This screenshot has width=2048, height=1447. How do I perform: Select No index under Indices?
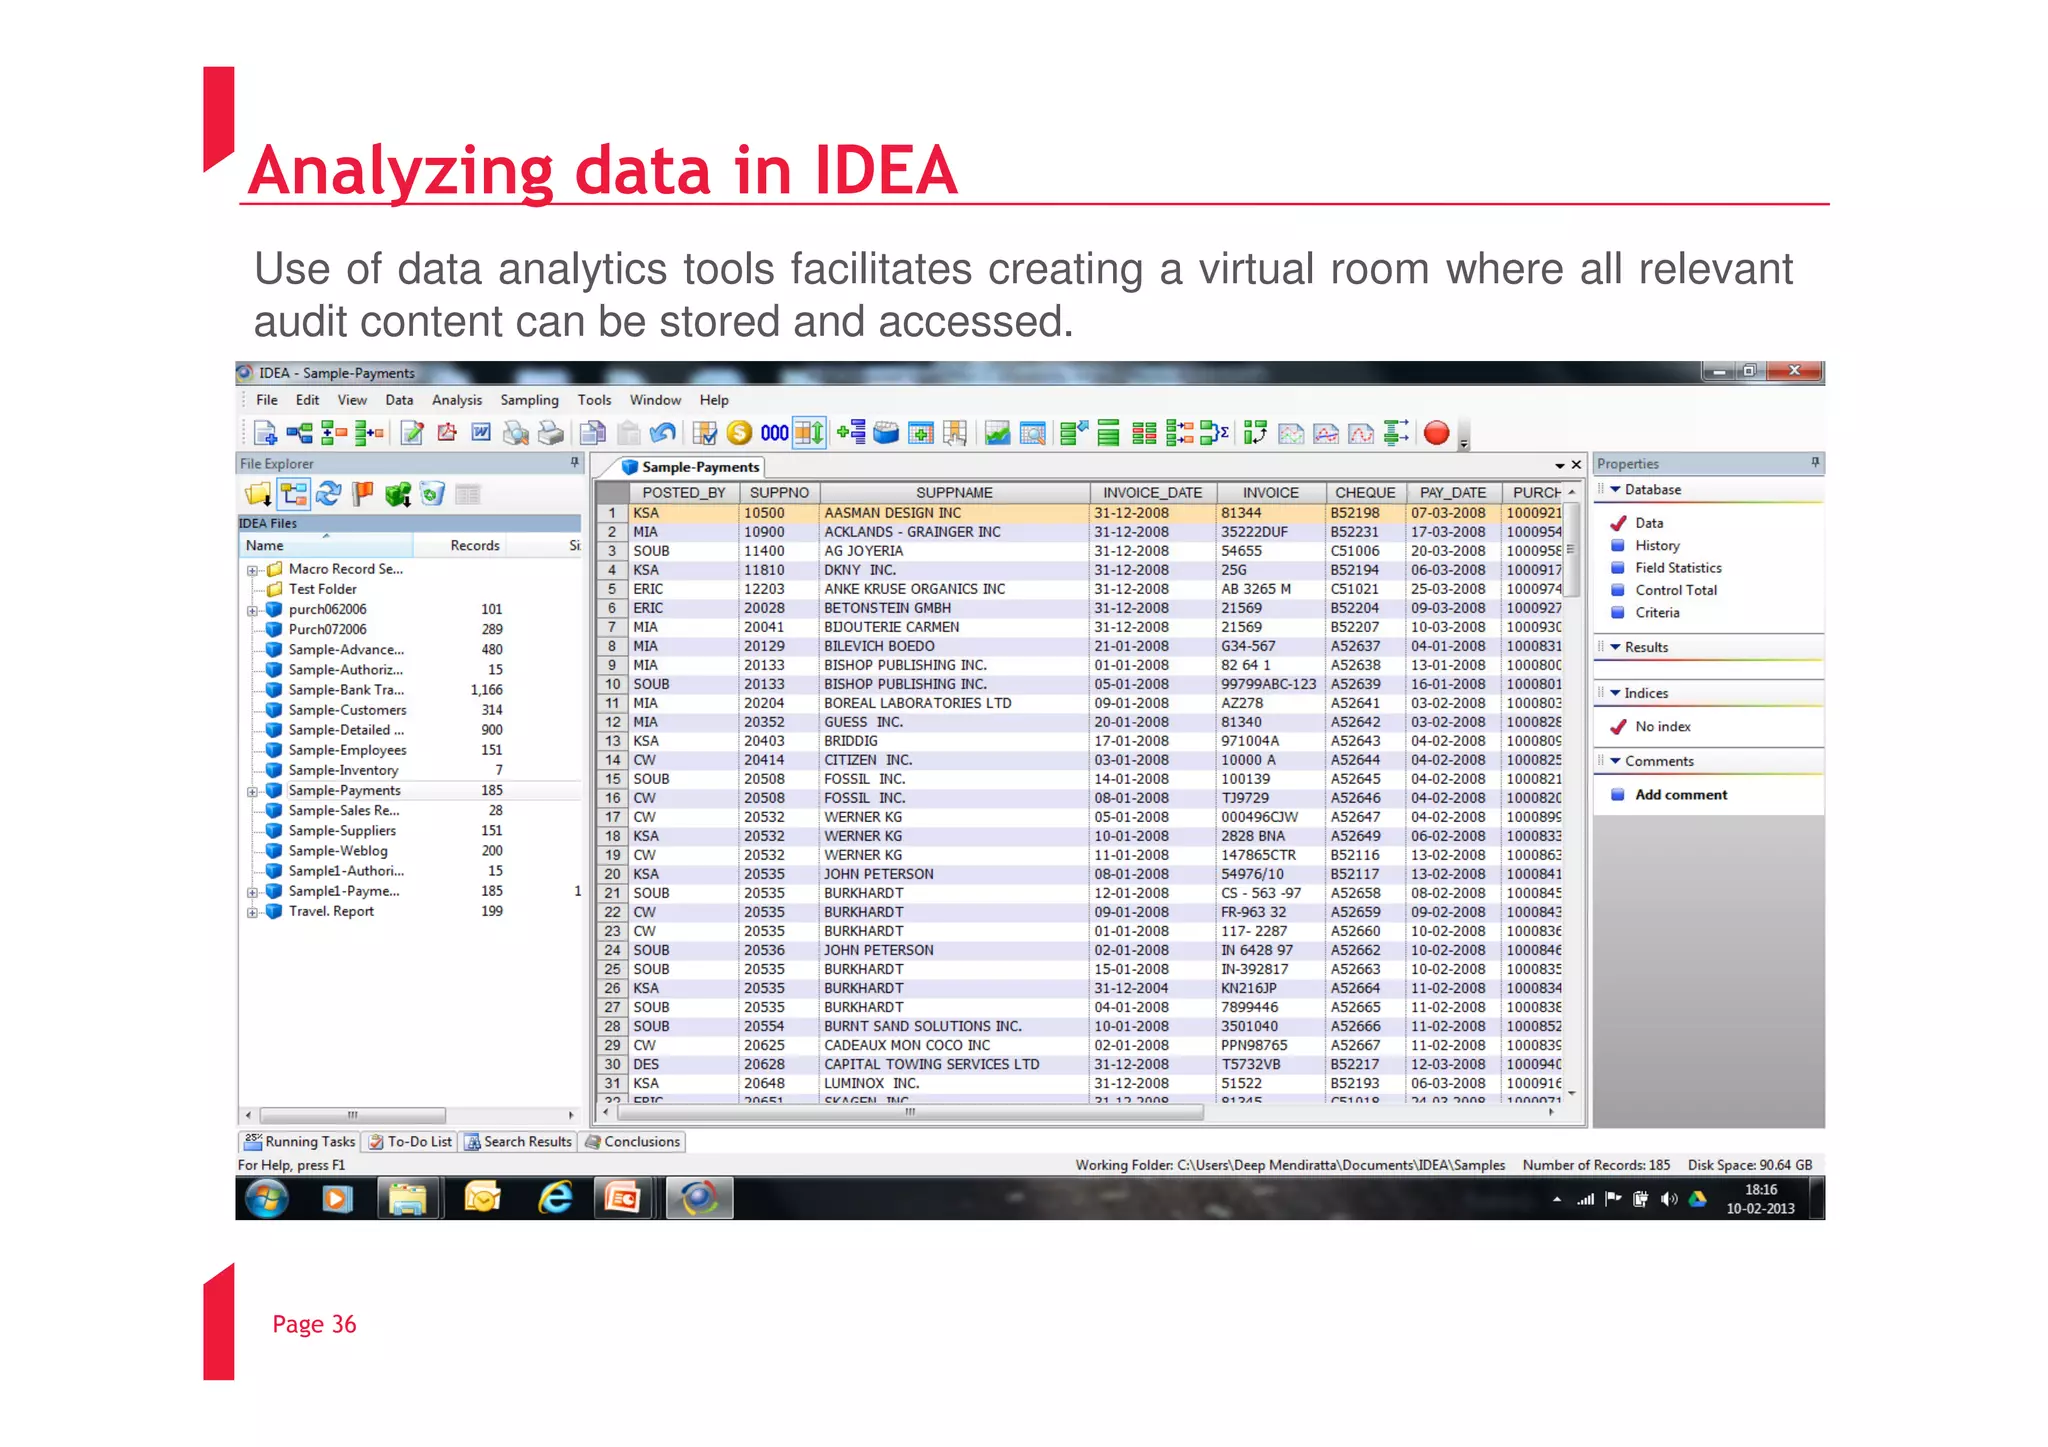(1663, 727)
